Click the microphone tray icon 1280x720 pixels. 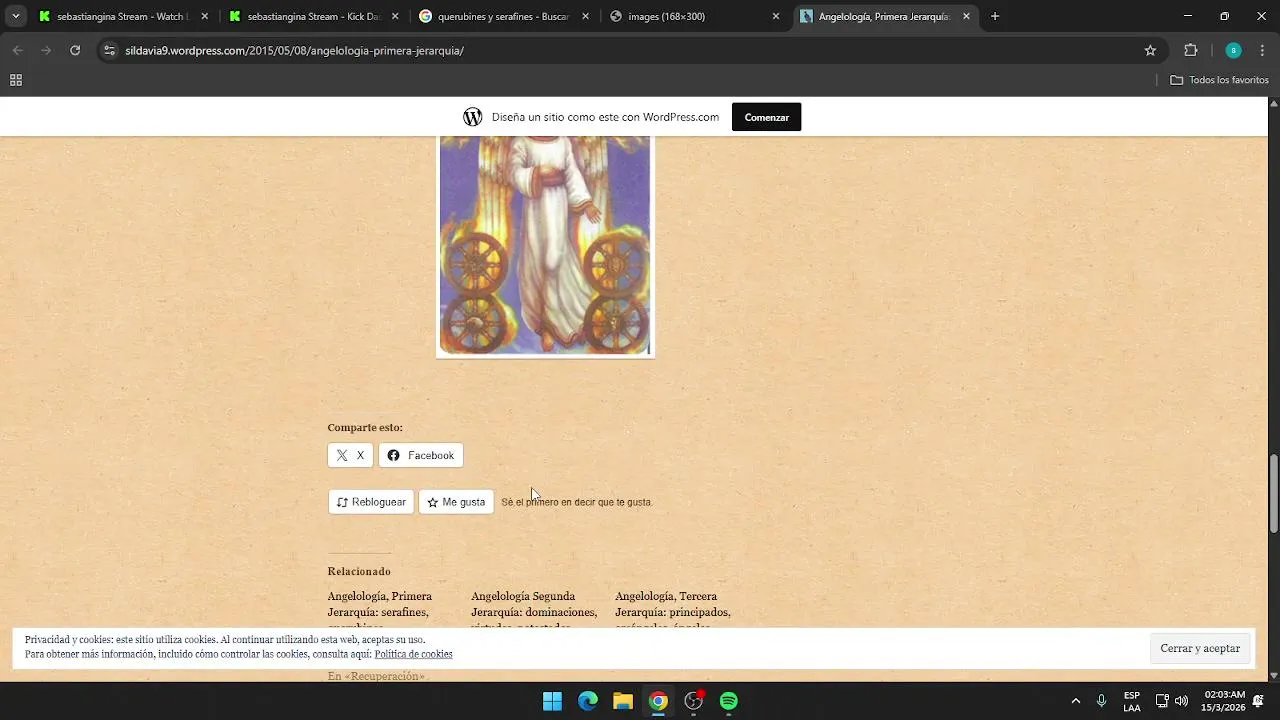tap(1101, 701)
